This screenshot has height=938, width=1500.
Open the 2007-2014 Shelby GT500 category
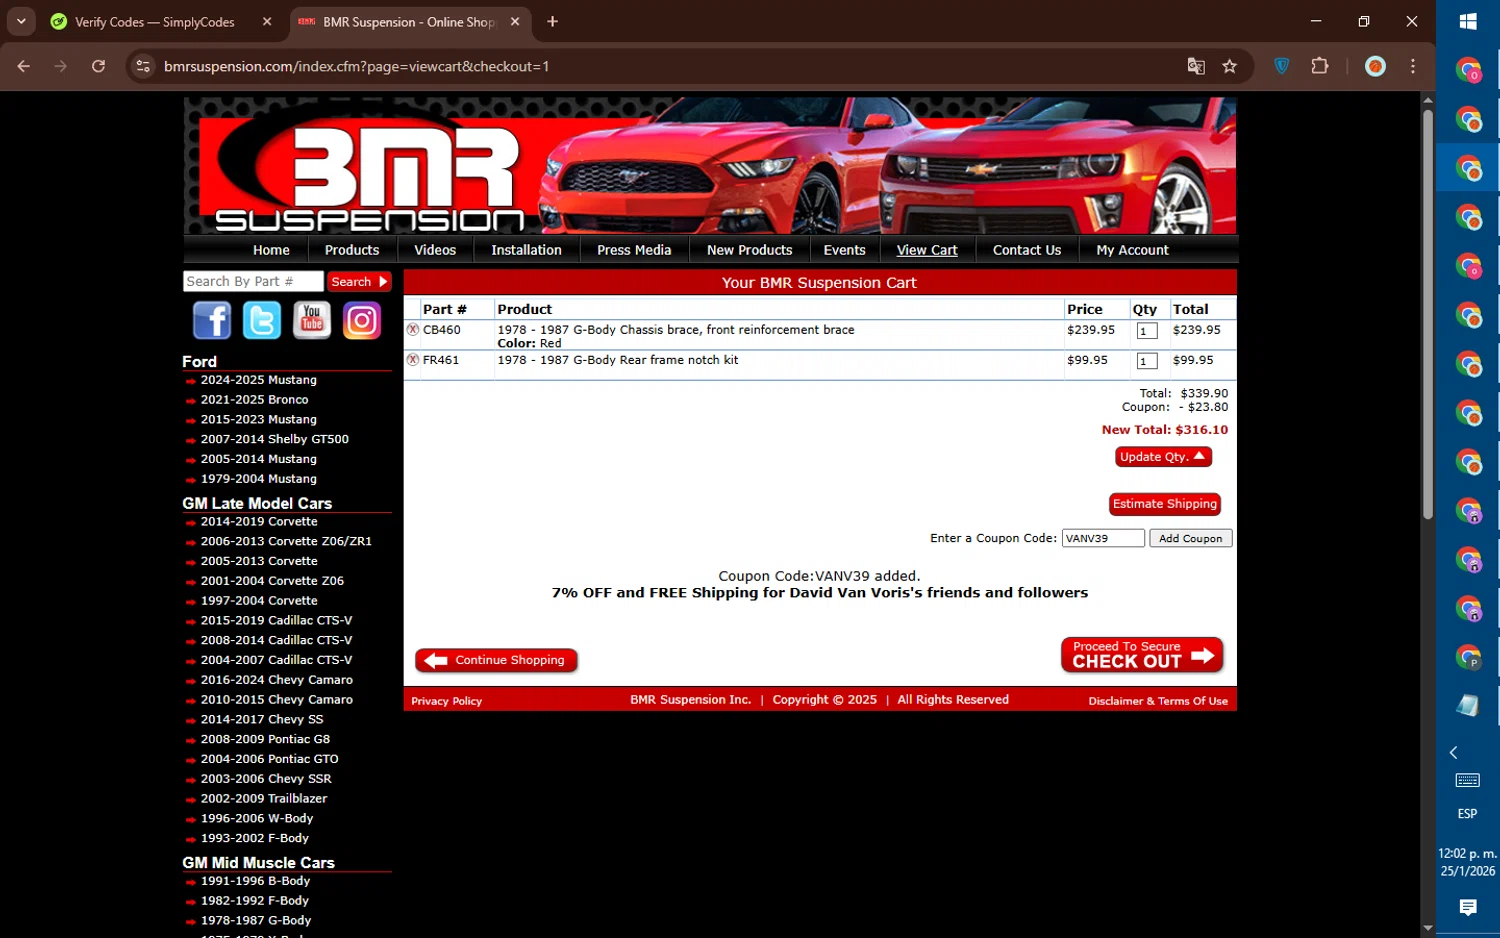click(274, 439)
